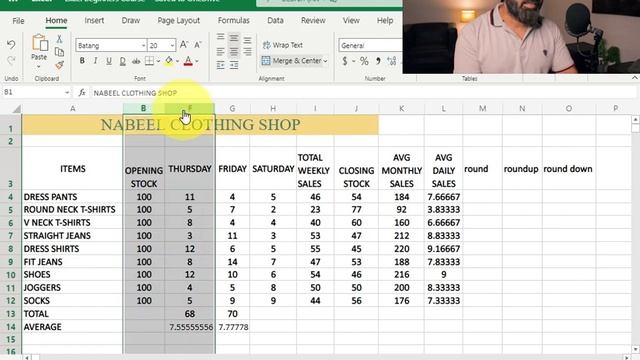Set Middle Align vertical alignment

234,38
